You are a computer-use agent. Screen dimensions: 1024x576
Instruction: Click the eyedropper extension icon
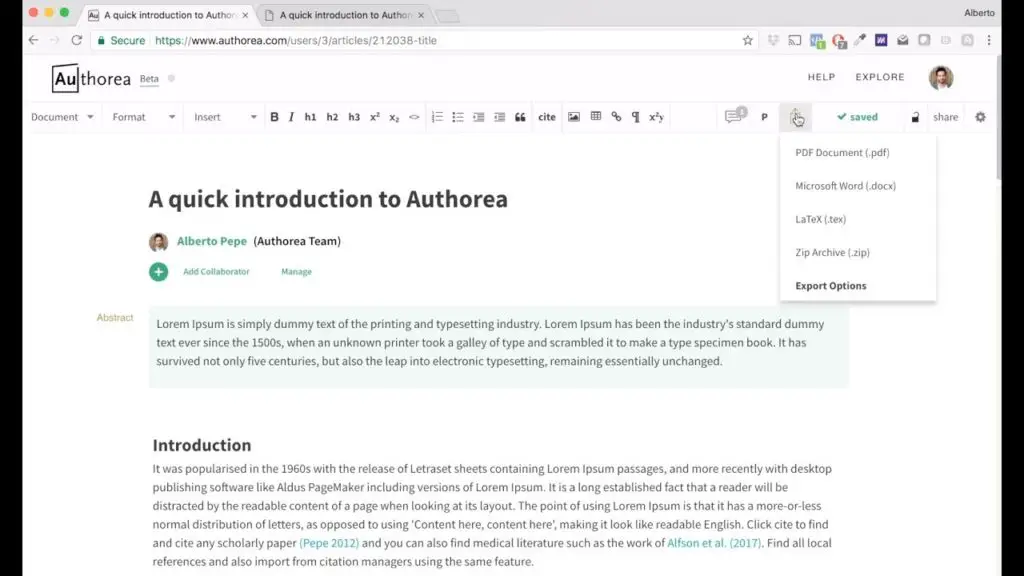[859, 40]
